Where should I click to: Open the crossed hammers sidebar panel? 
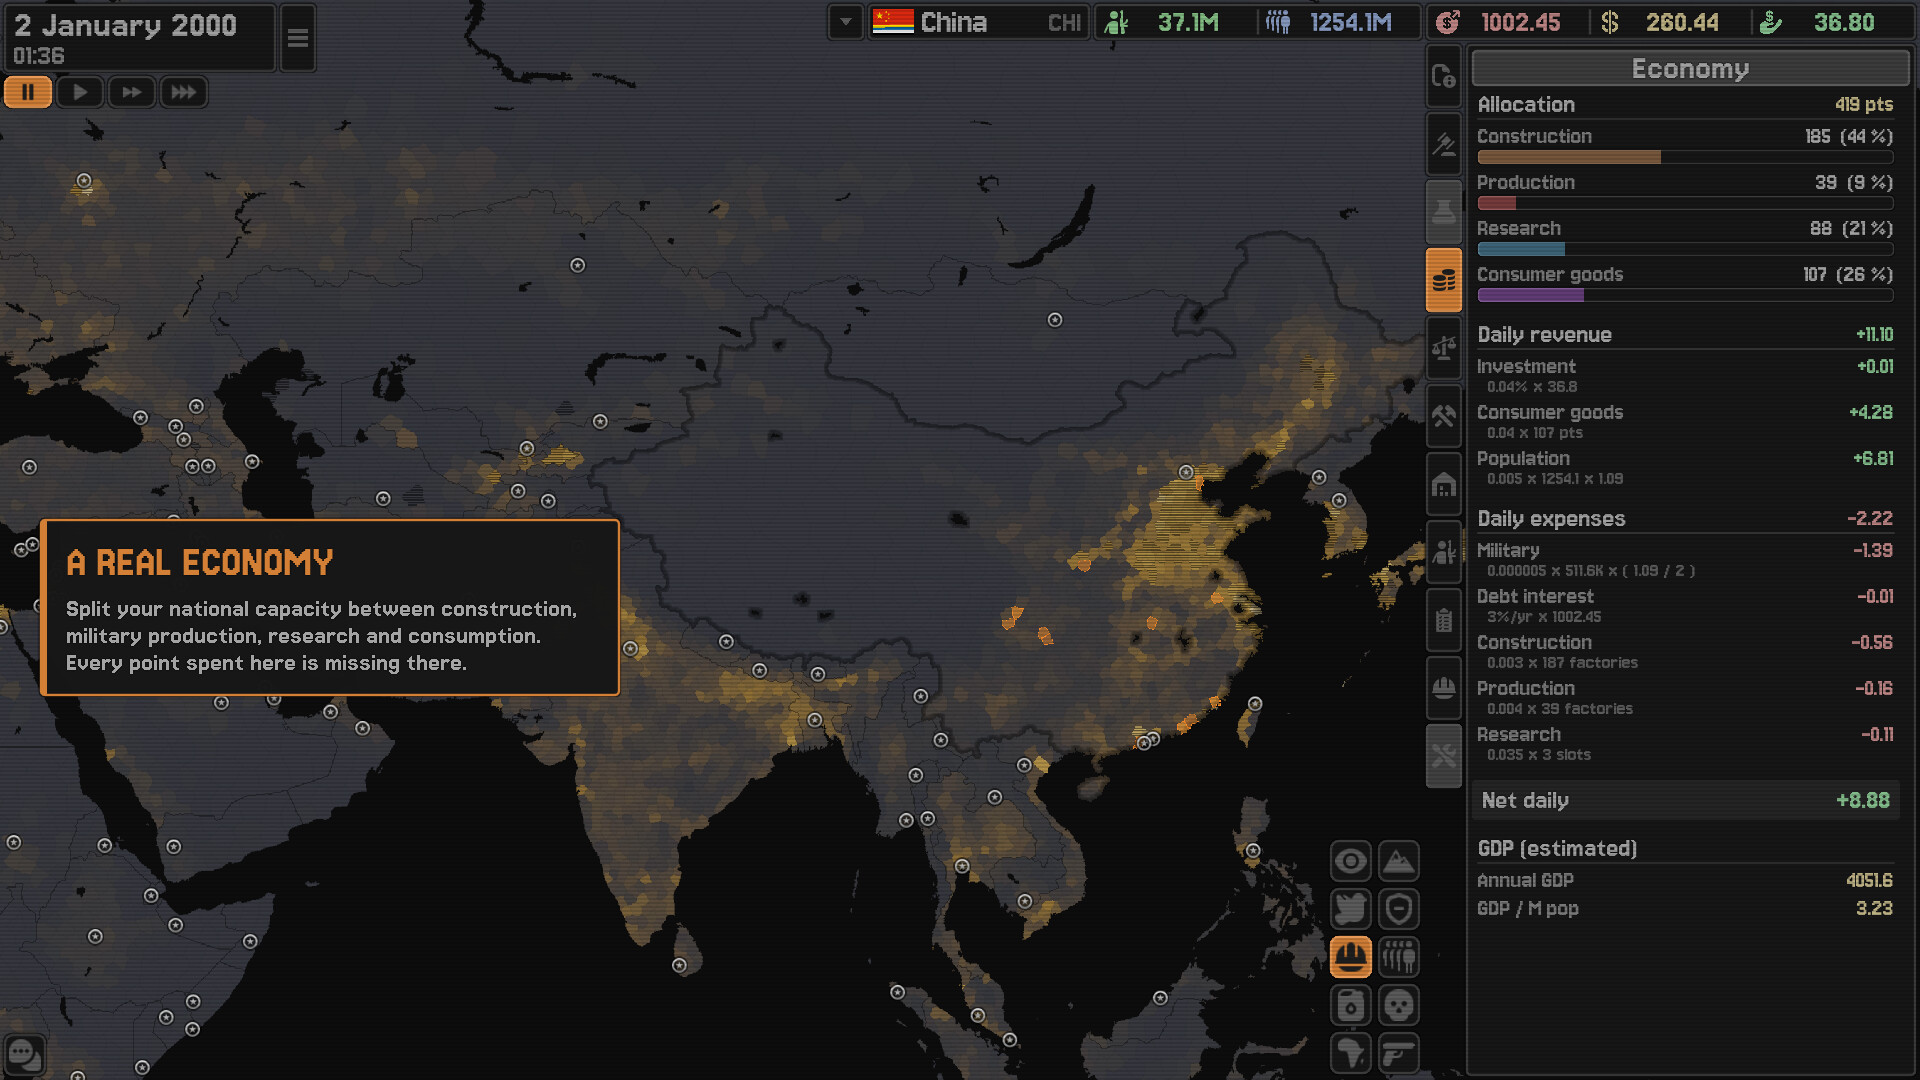(x=1443, y=416)
